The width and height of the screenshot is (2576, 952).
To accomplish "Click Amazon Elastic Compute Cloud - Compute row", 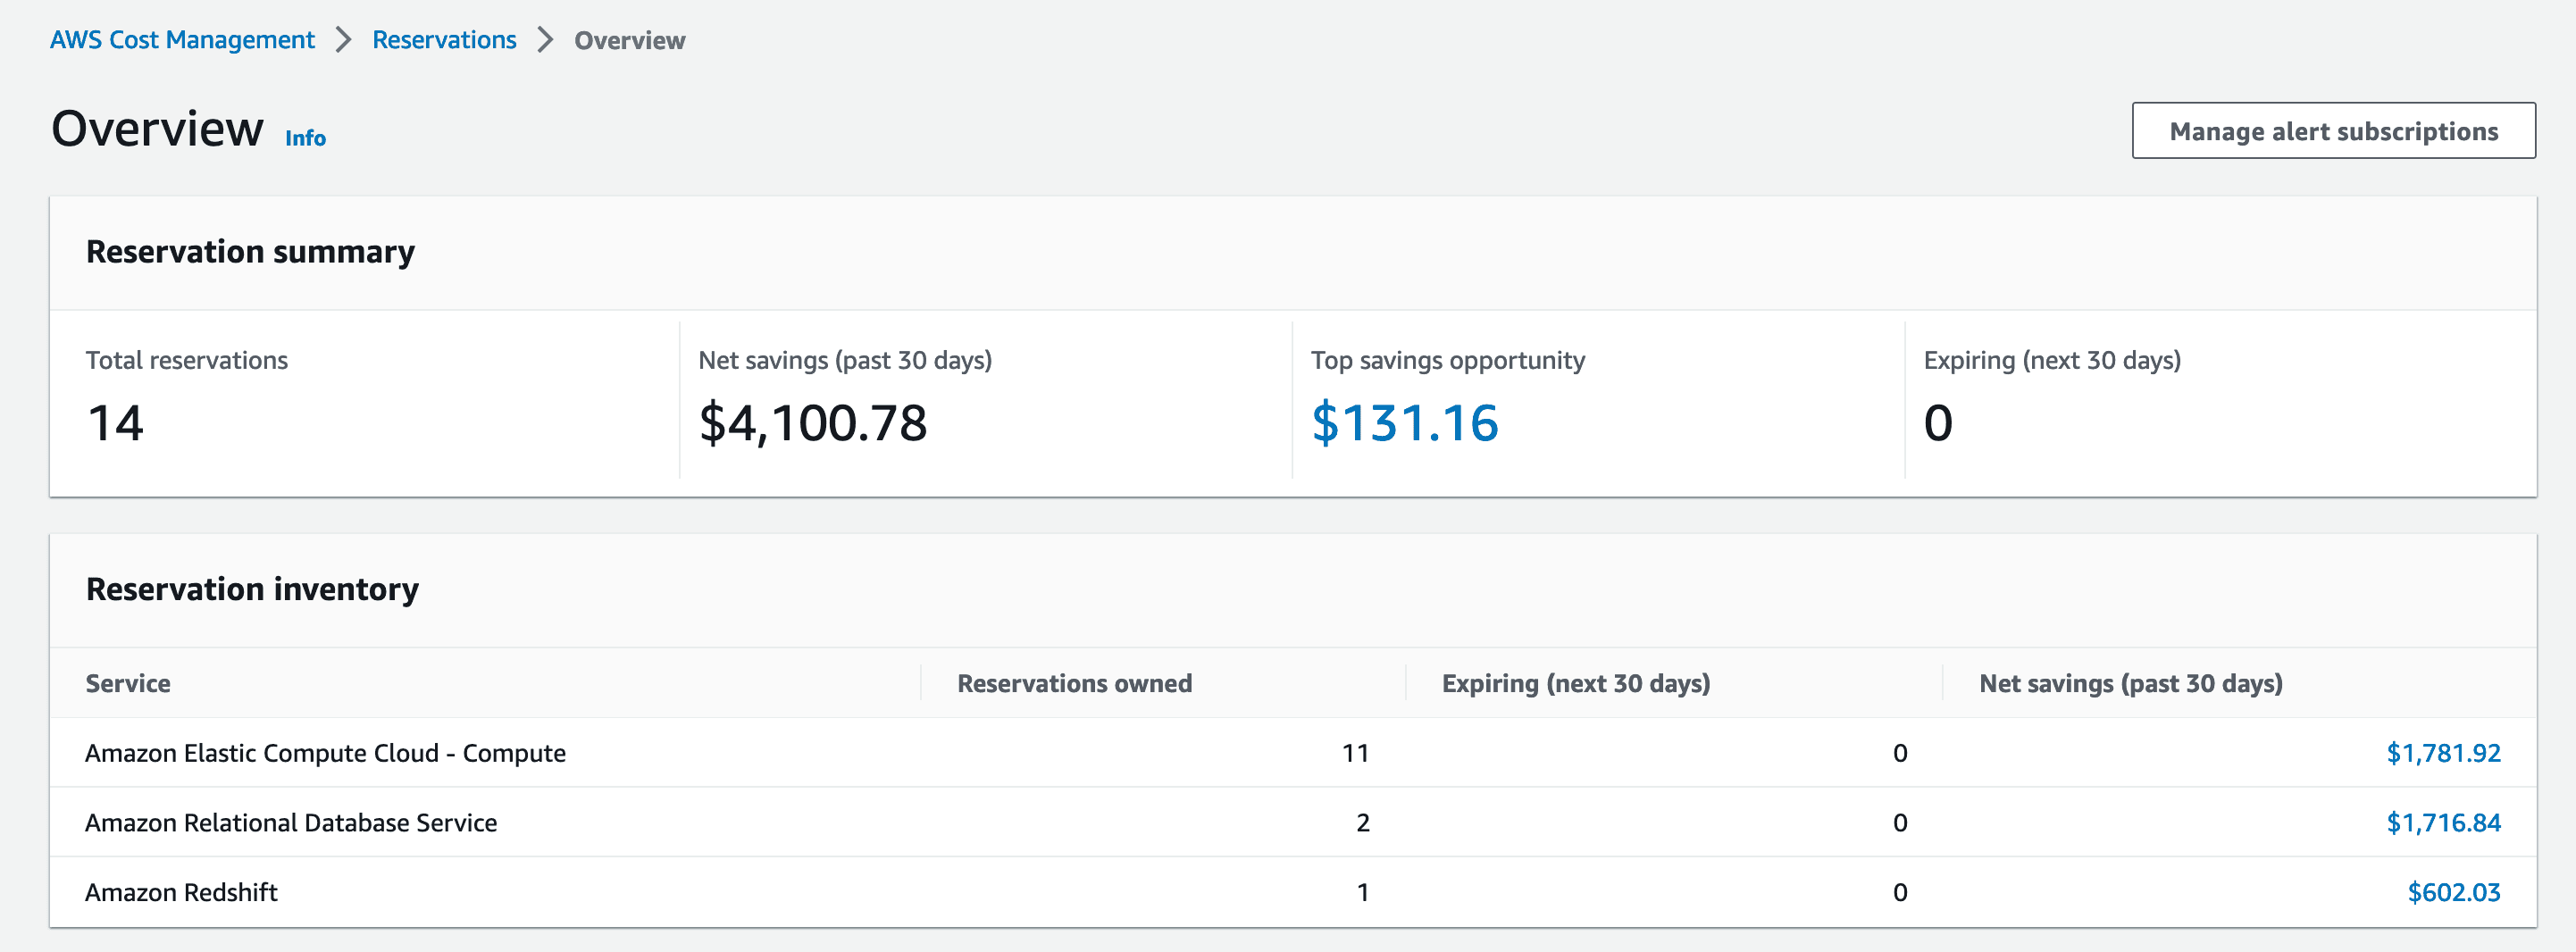I will [x=1293, y=753].
